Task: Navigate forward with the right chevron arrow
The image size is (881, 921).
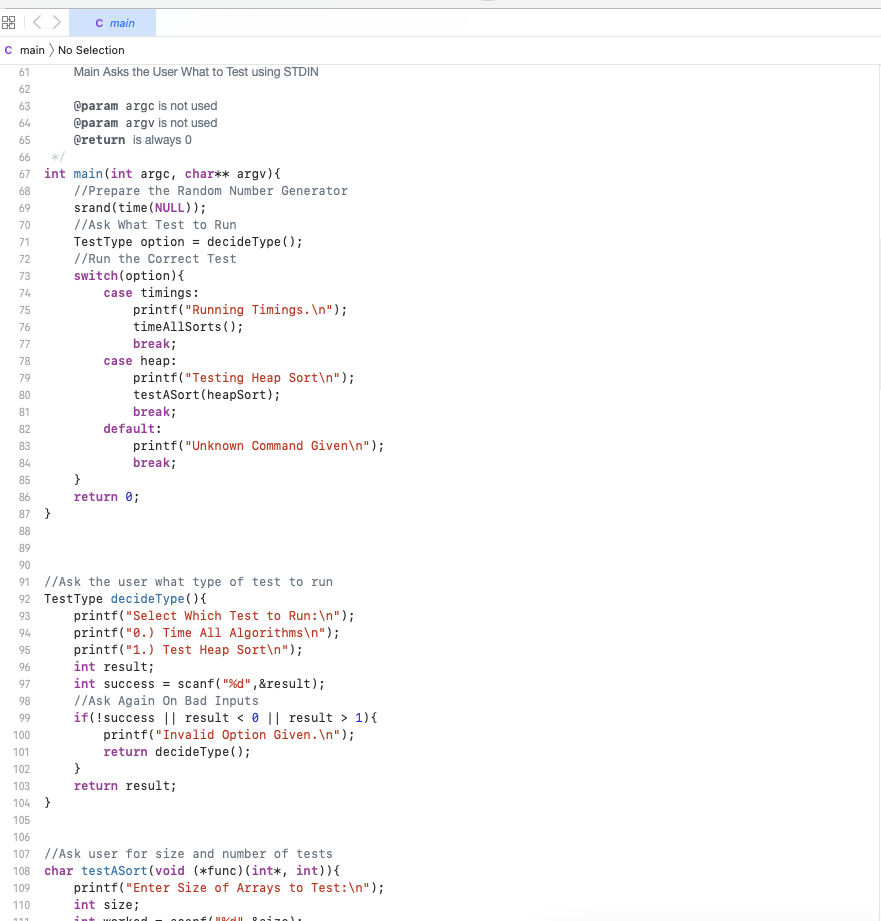Action: pyautogui.click(x=57, y=23)
